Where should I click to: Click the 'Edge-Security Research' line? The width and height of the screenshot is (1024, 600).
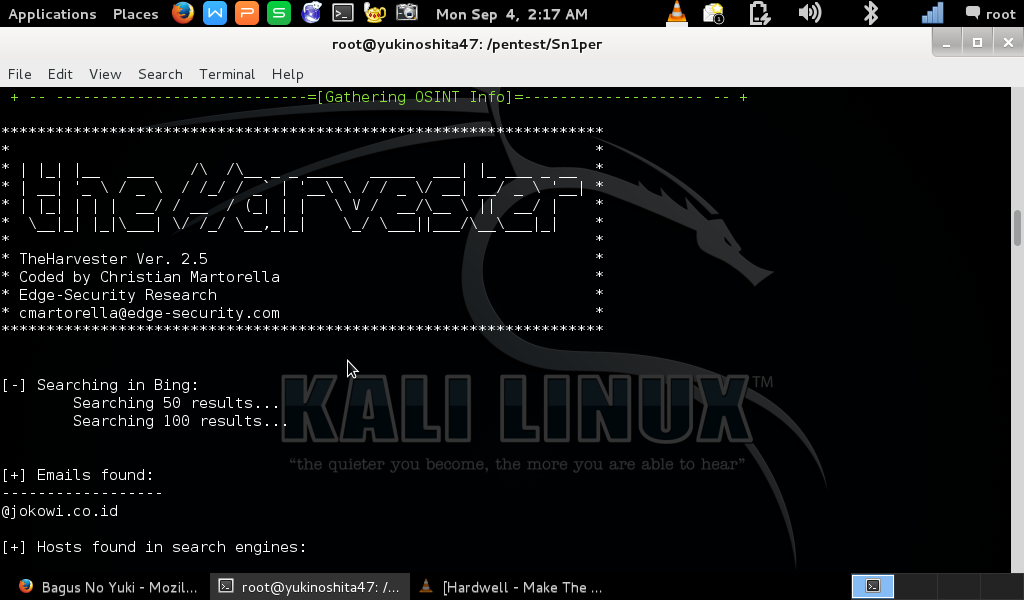tap(118, 295)
